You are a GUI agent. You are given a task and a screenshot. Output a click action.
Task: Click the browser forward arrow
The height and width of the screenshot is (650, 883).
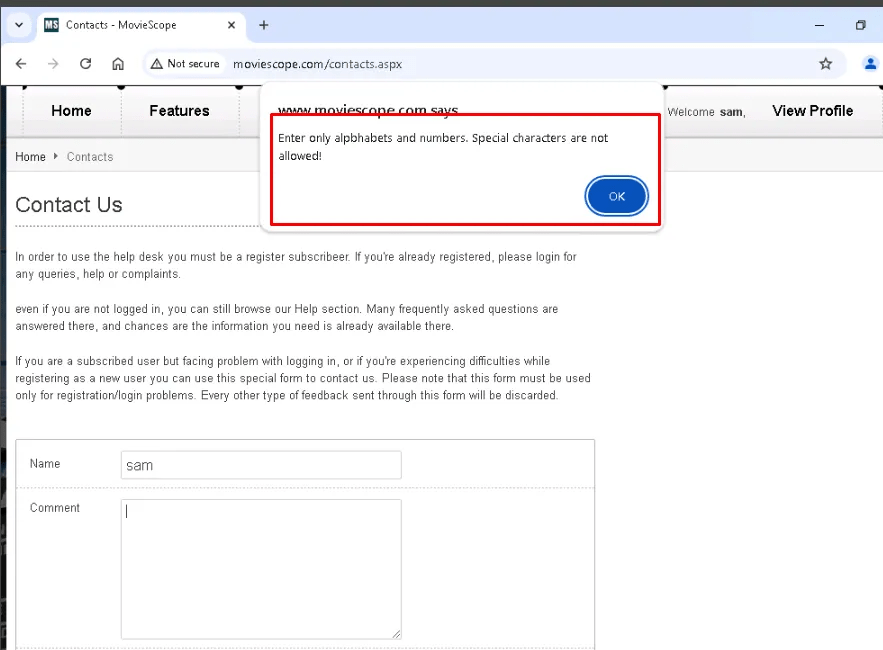pos(53,63)
